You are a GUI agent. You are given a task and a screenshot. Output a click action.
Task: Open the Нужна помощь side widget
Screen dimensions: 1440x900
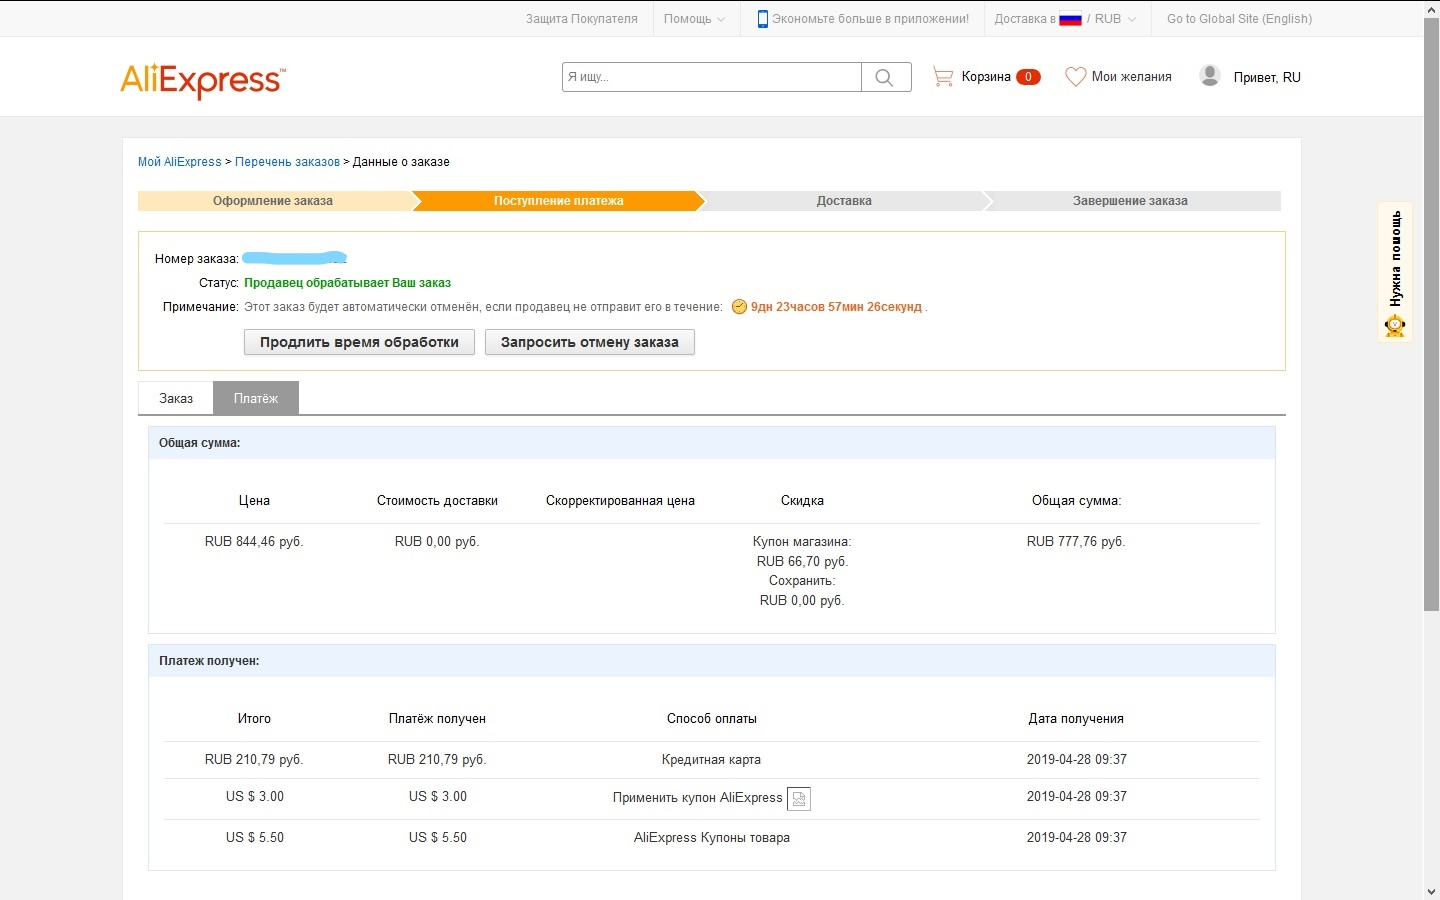(1395, 272)
